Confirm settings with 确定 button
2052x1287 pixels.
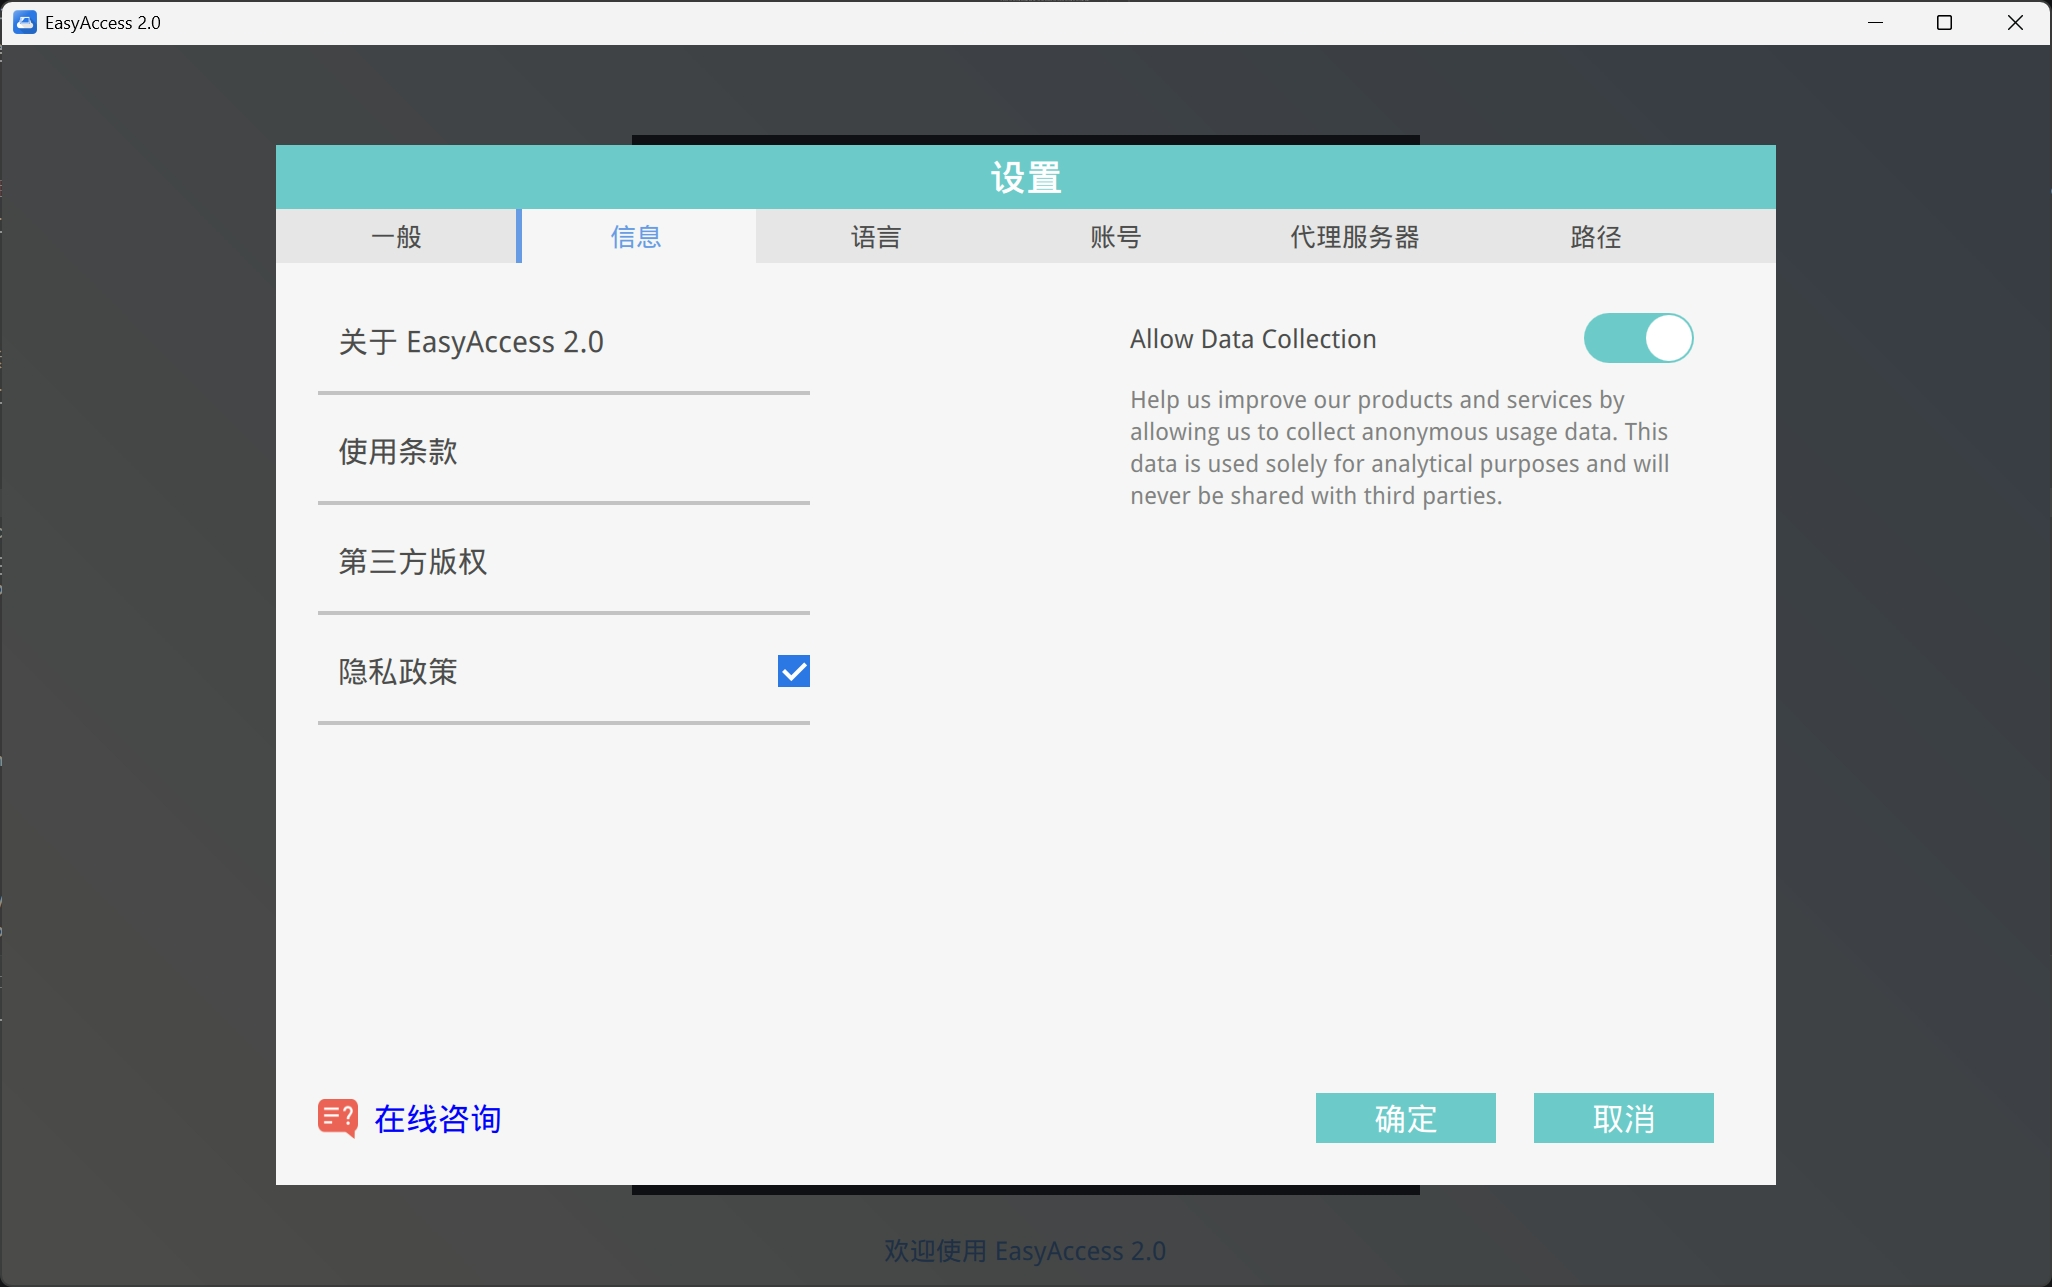coord(1406,1118)
